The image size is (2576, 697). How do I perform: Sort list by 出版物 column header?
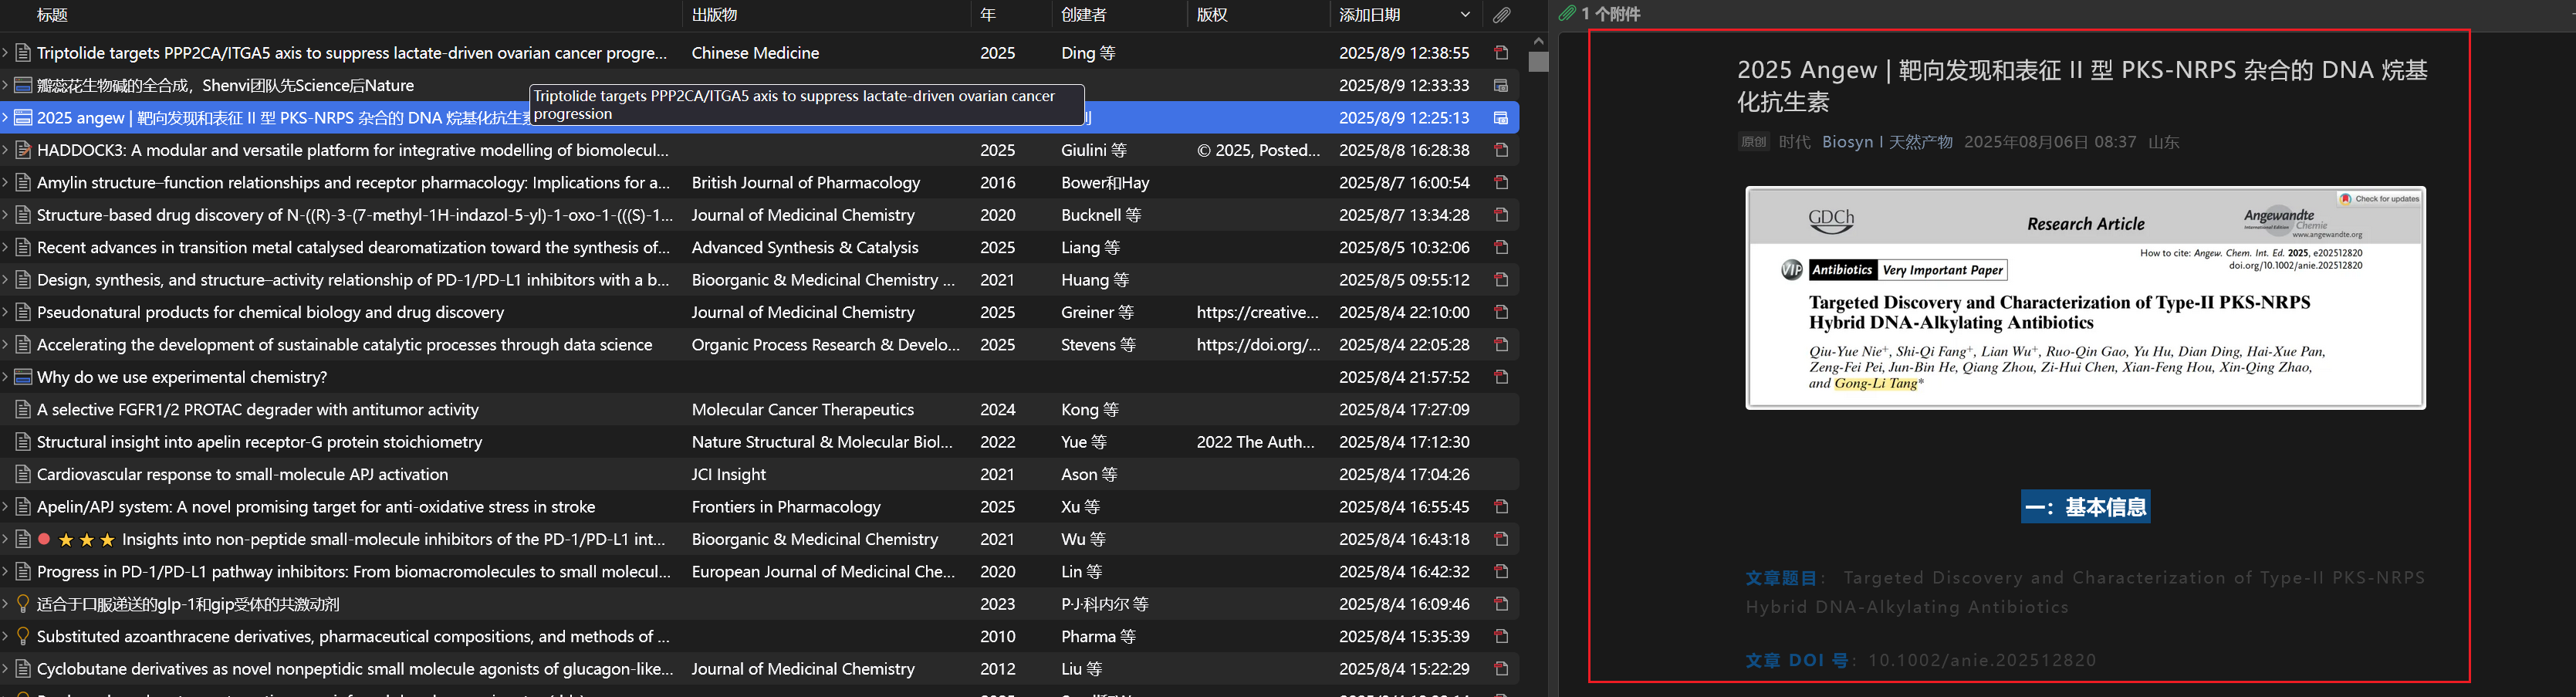point(714,15)
